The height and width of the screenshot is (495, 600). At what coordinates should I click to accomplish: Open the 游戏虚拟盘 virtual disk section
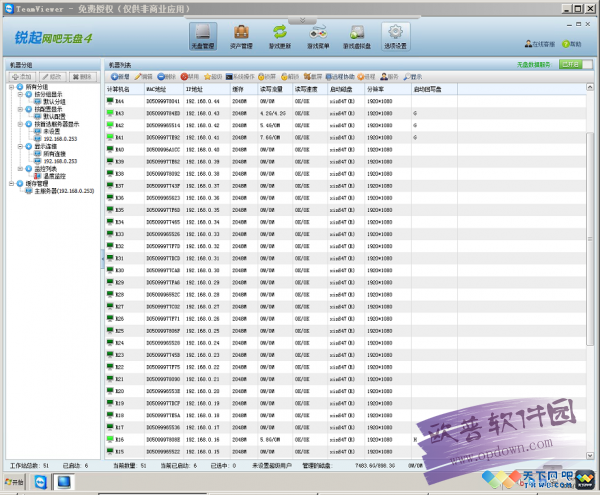click(357, 36)
